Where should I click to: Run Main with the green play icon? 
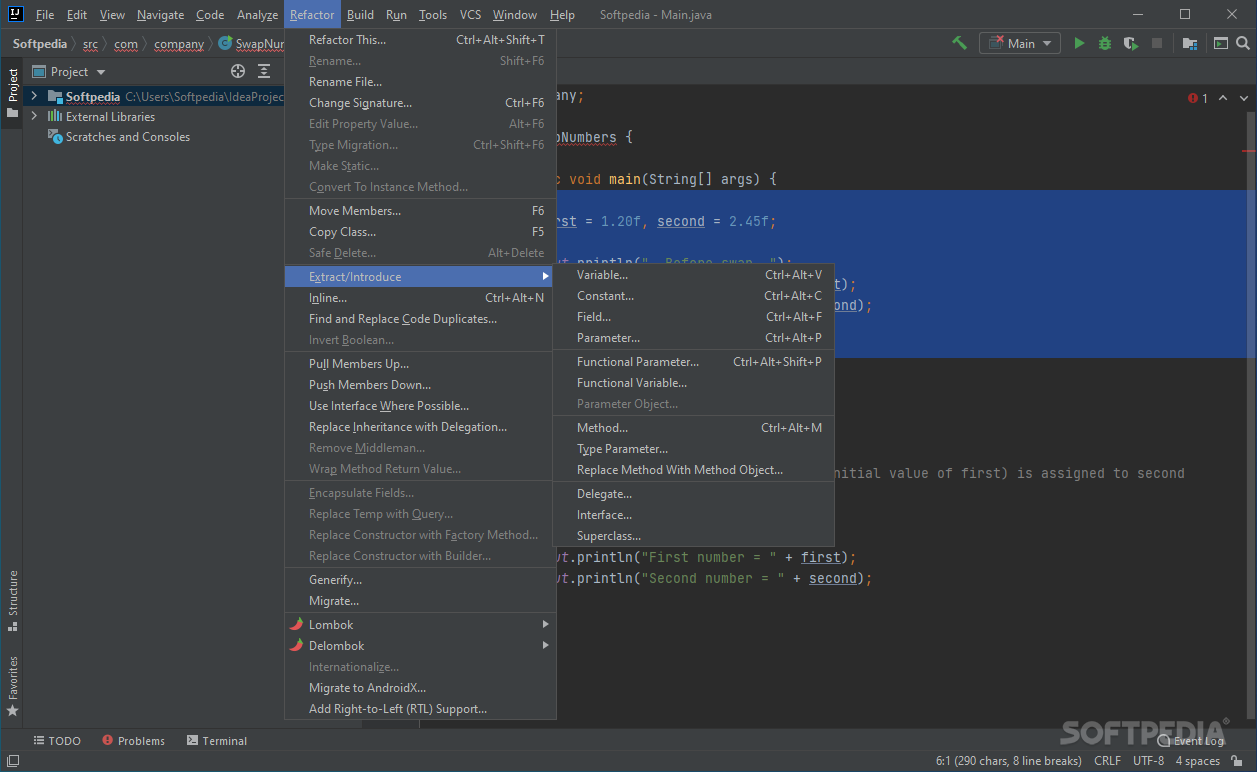[x=1079, y=43]
